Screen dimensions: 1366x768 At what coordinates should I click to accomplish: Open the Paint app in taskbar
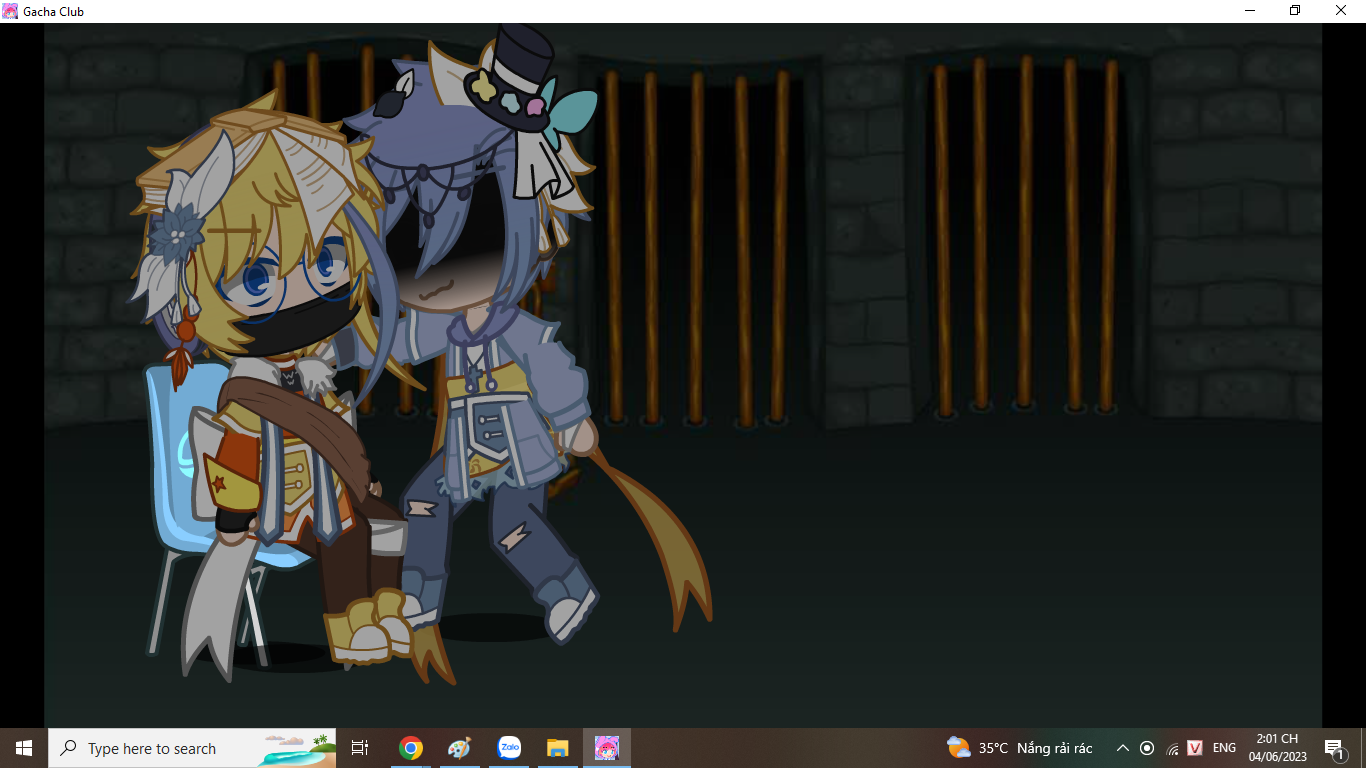pyautogui.click(x=459, y=748)
